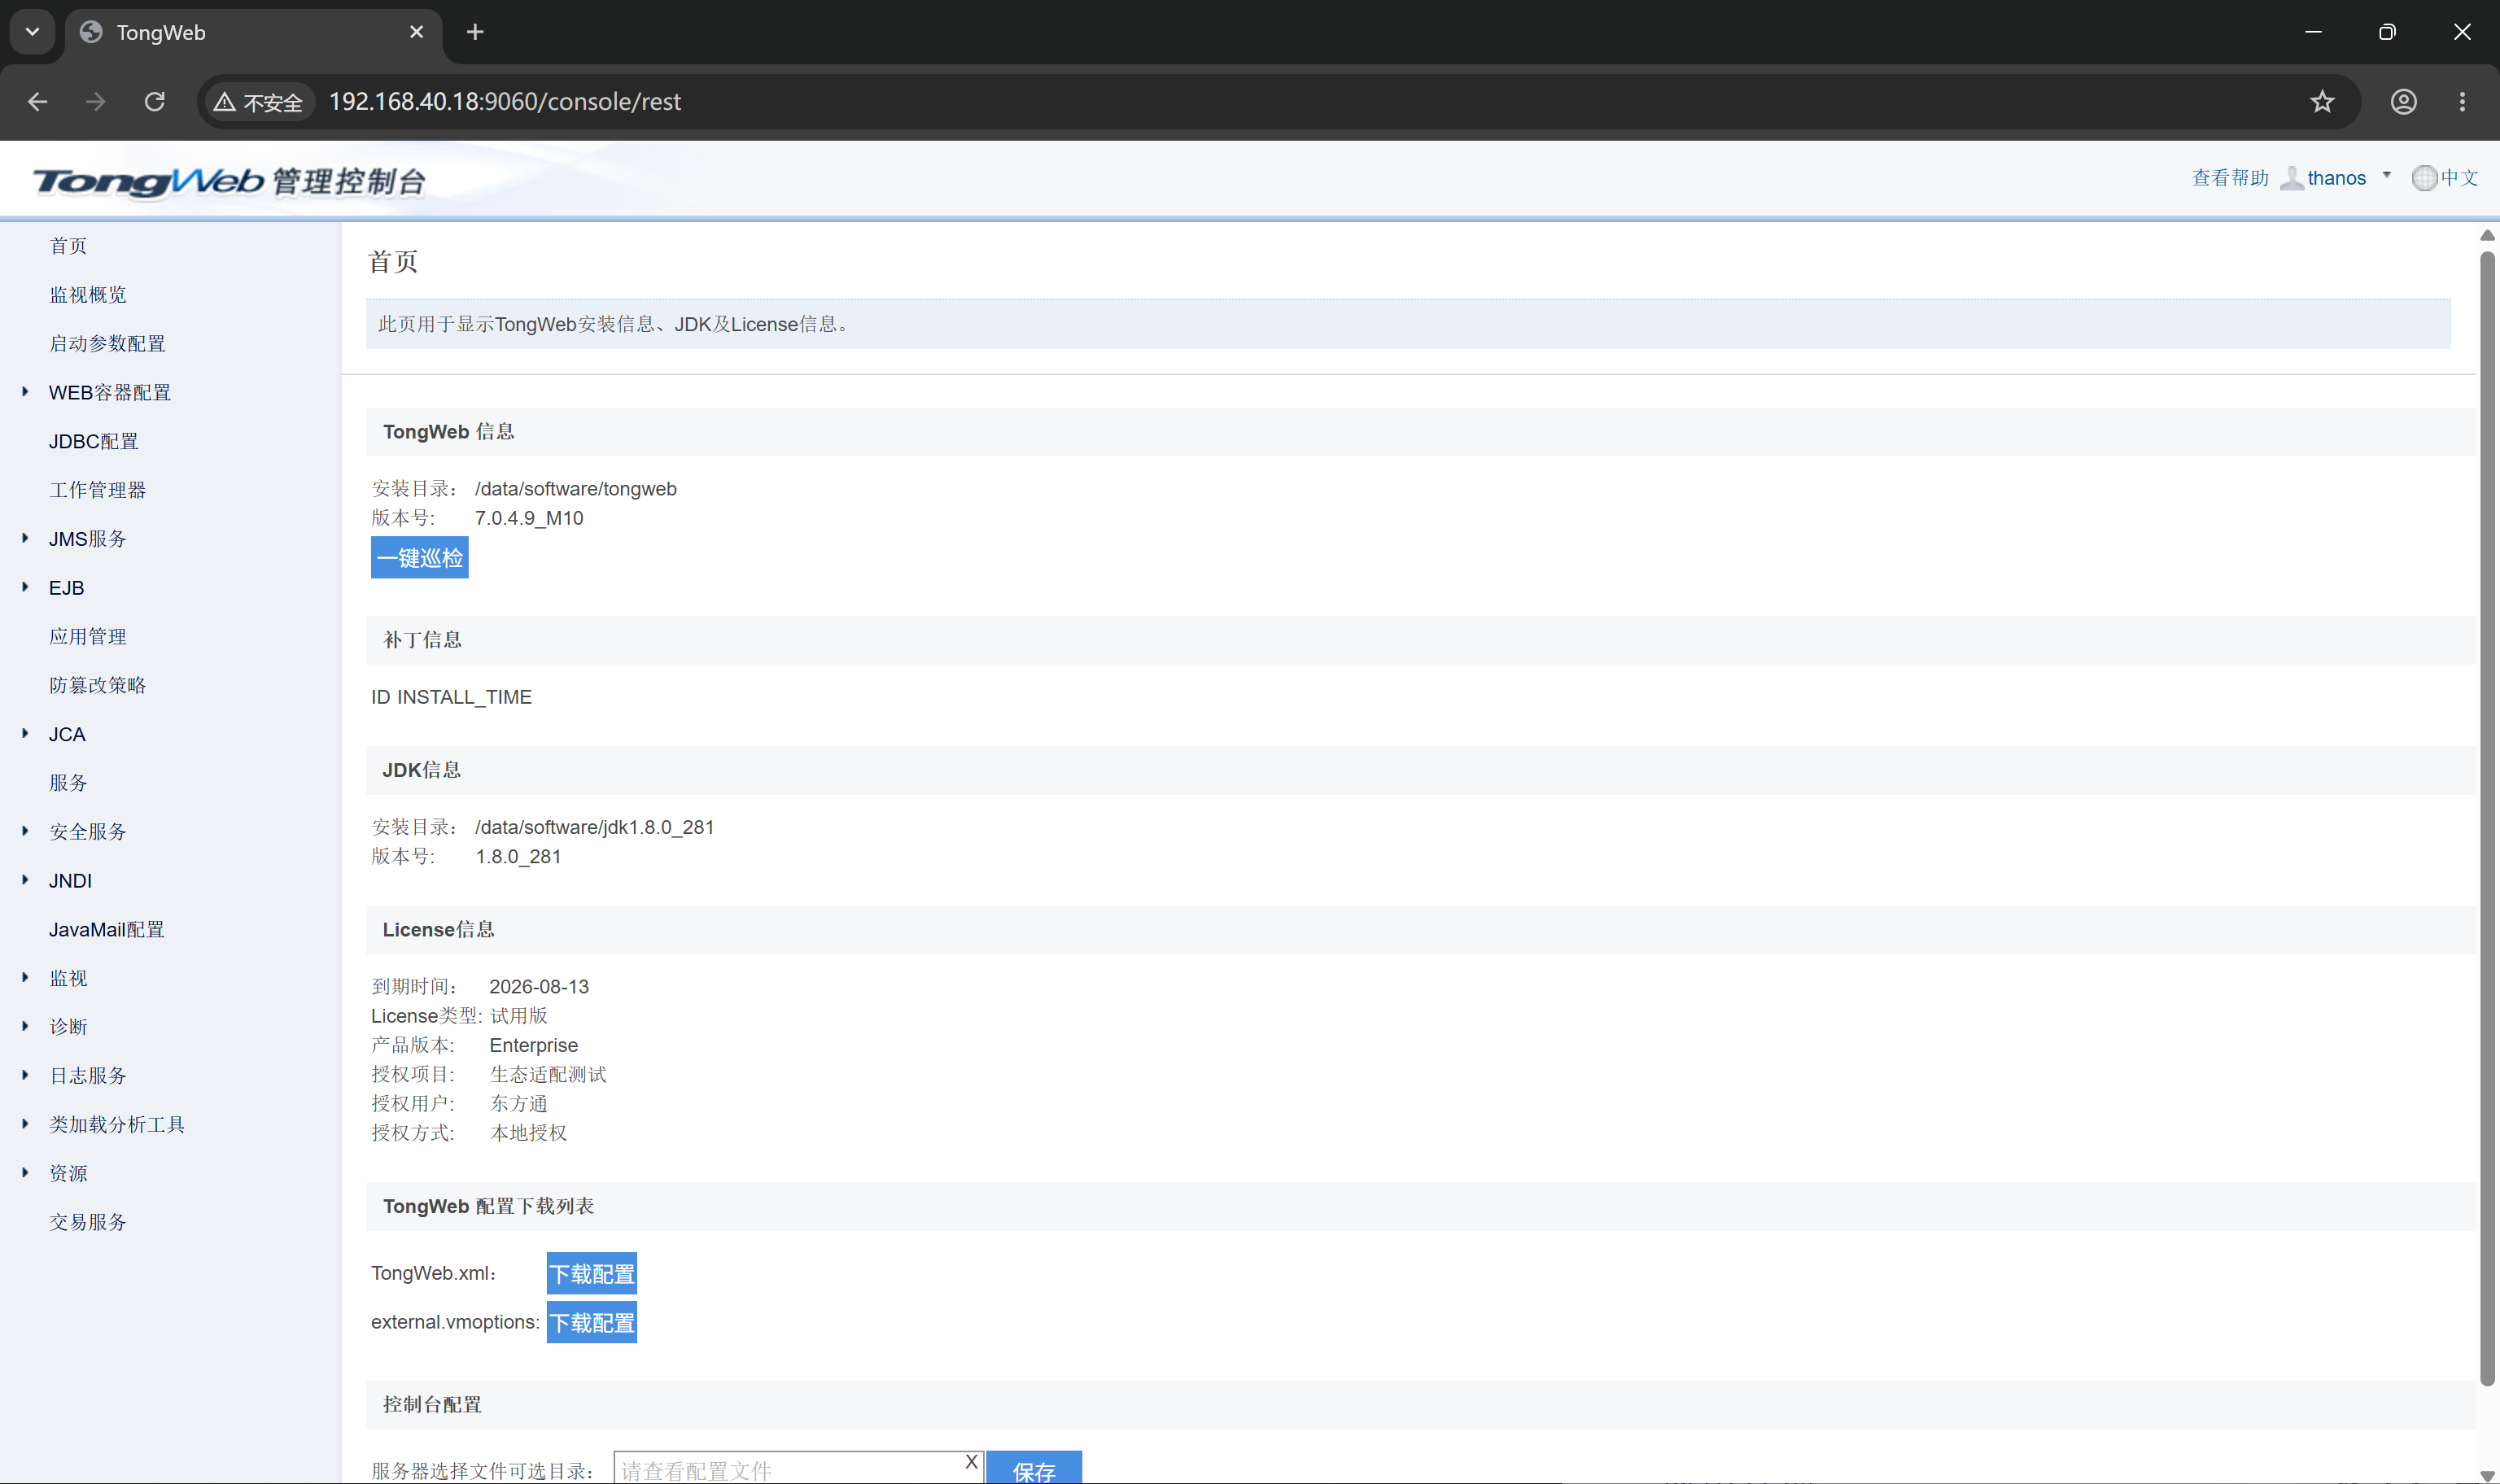2500x1484 pixels.
Task: Expand the 监视 menu arrow
Action: (25, 977)
